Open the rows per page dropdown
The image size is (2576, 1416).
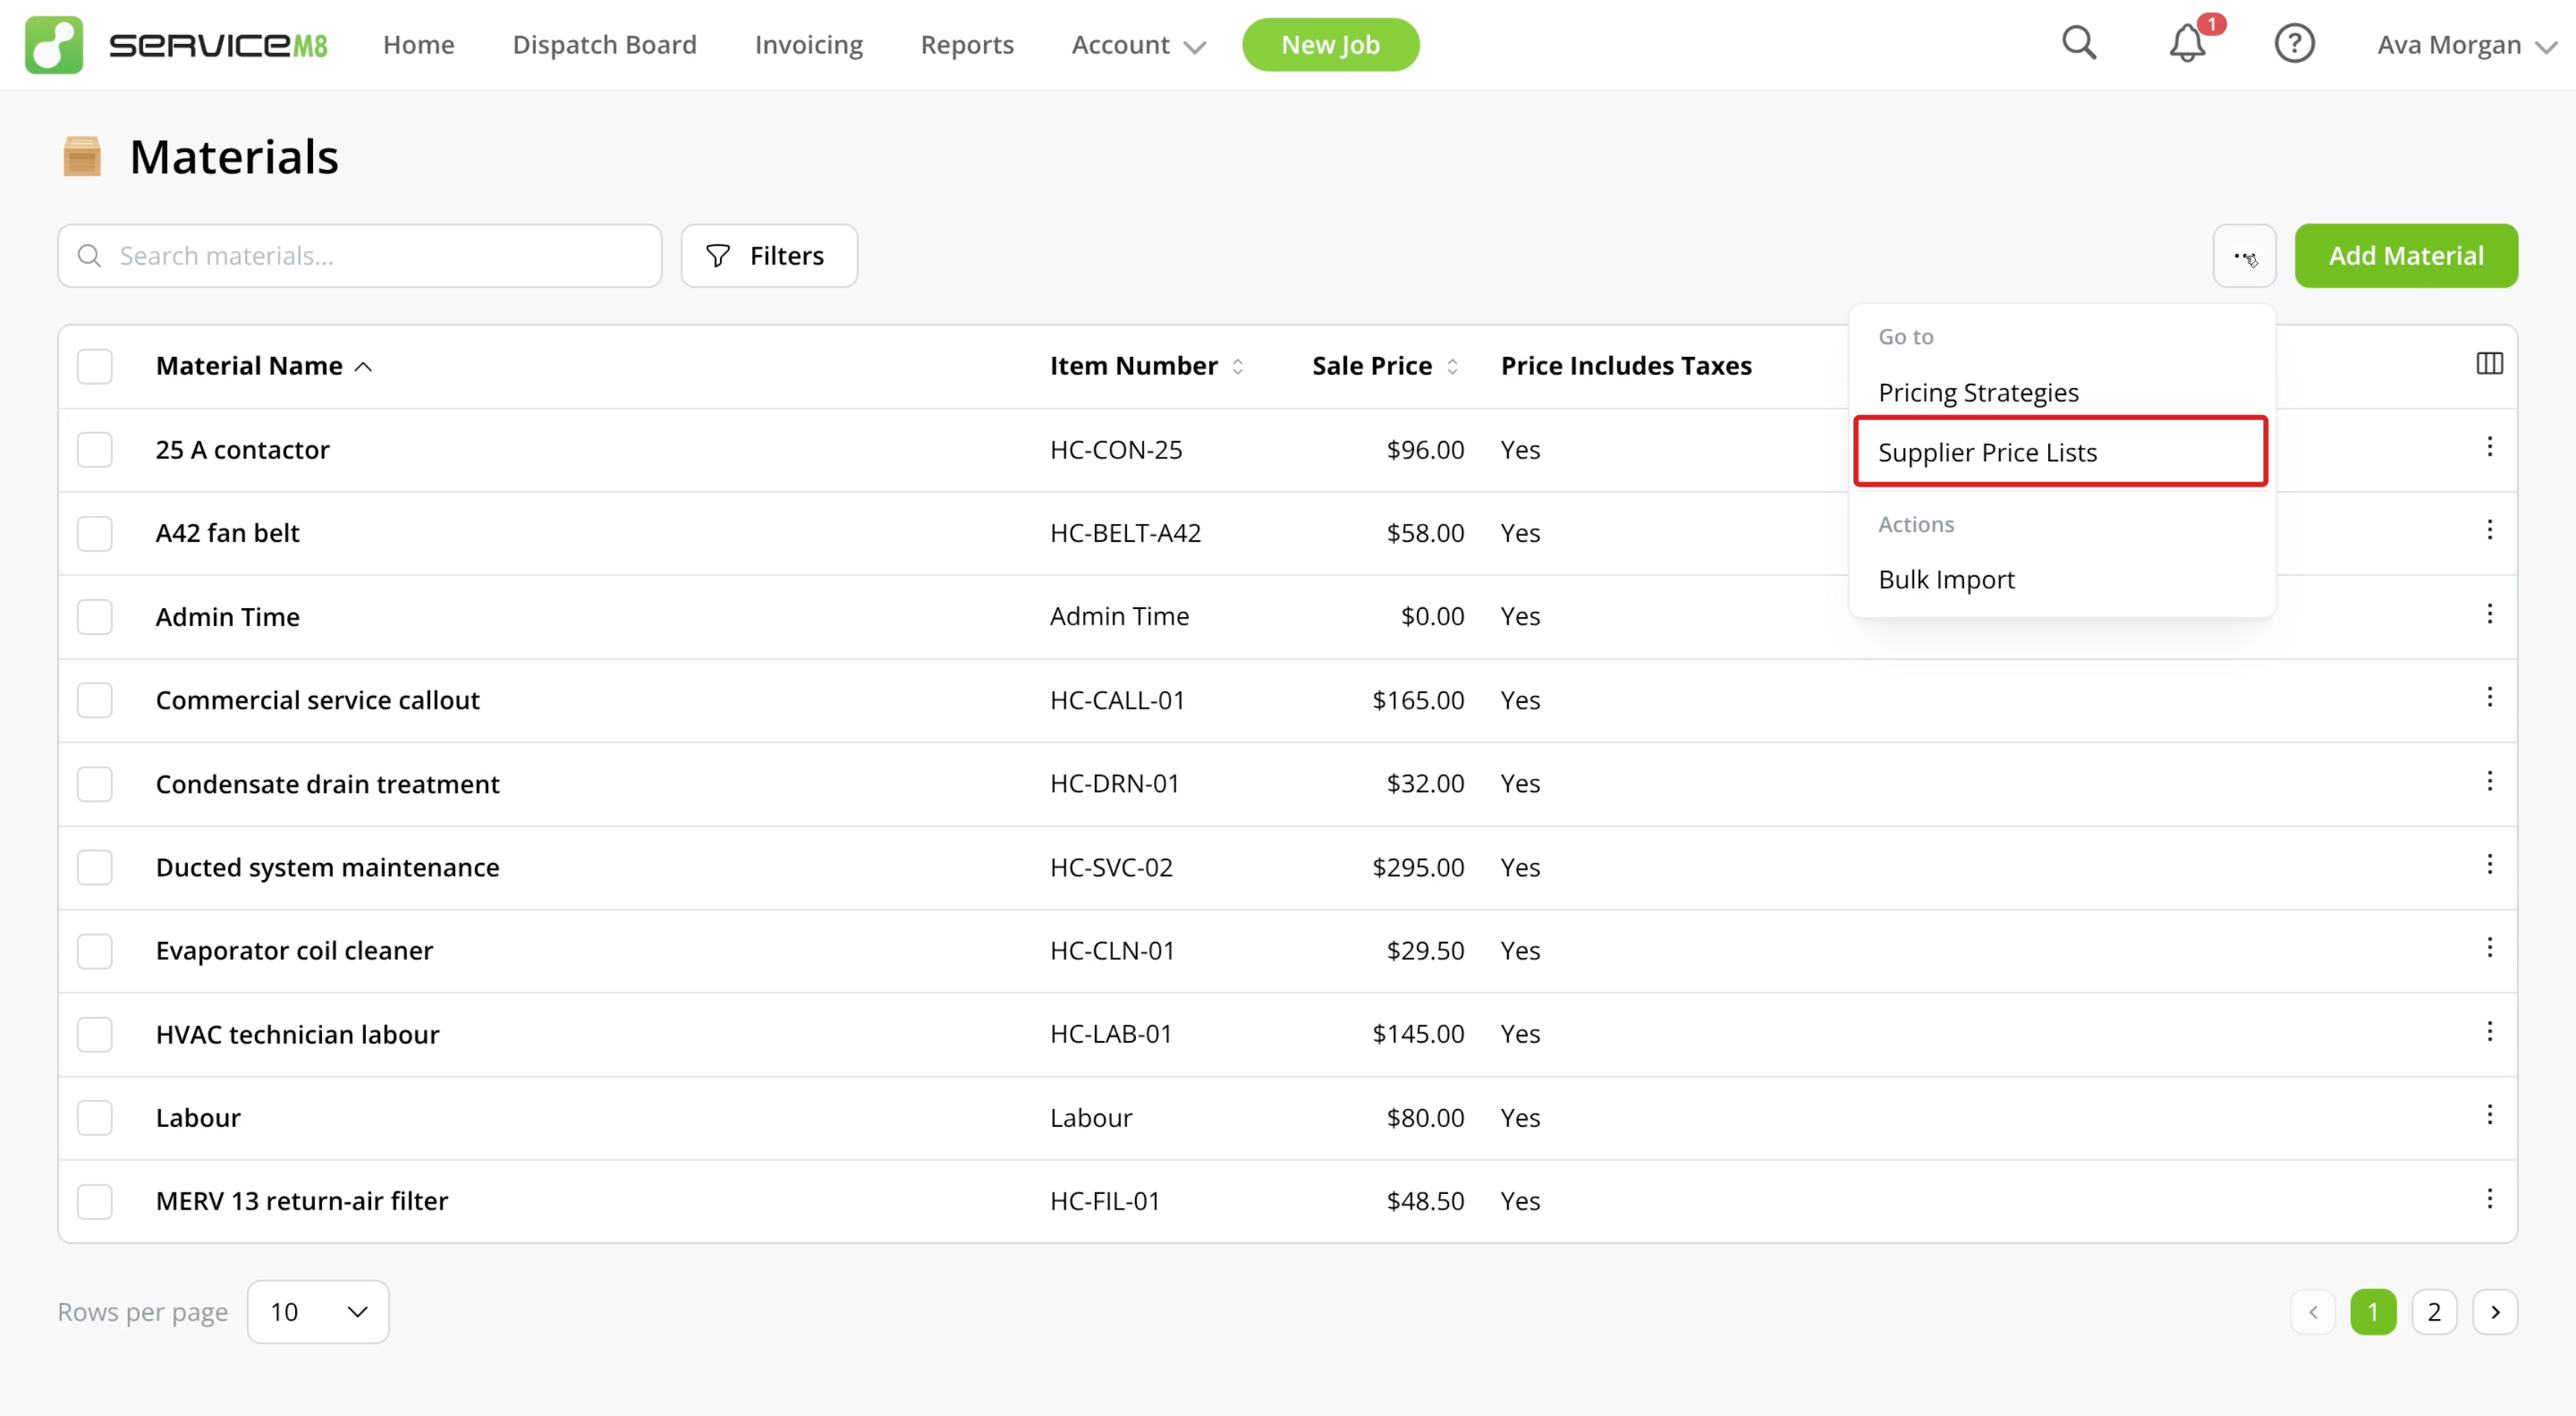(x=318, y=1312)
